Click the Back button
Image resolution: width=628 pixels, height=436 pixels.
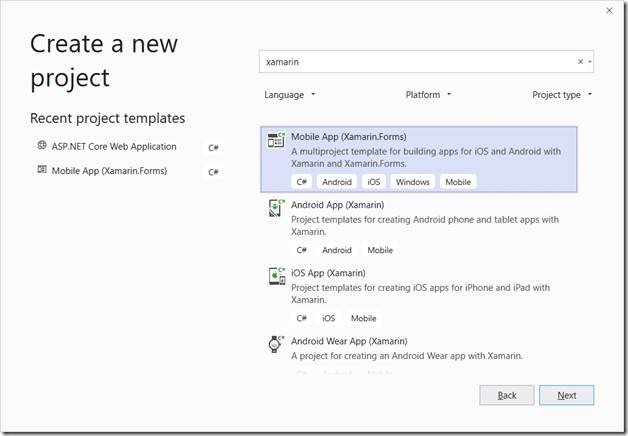click(x=507, y=395)
